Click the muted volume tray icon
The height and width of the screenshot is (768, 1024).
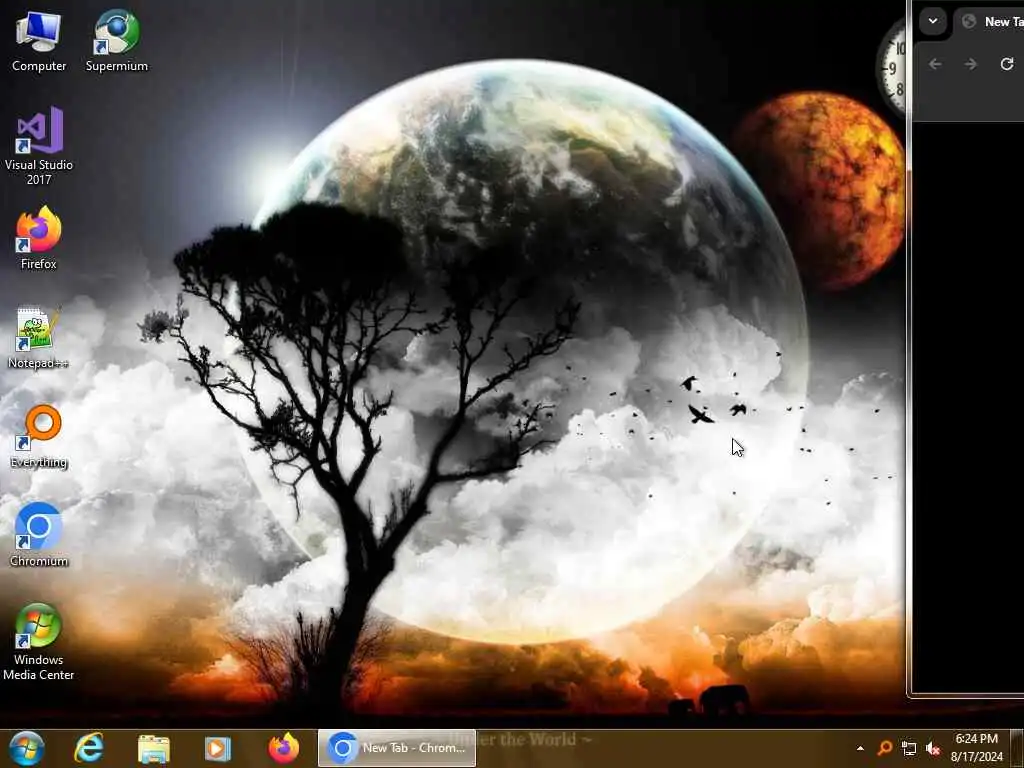(x=933, y=748)
